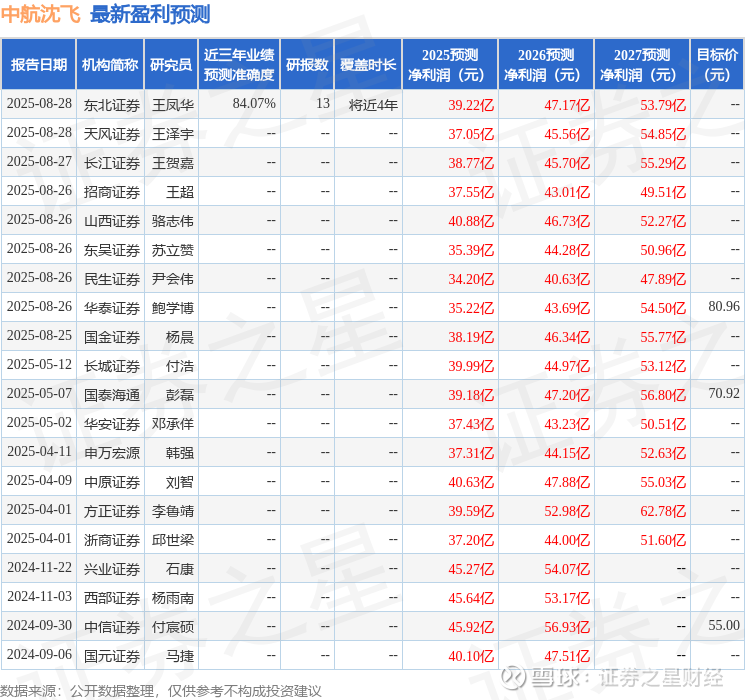
Task: Select the 2025-08-25 report date
Action: 39,336
